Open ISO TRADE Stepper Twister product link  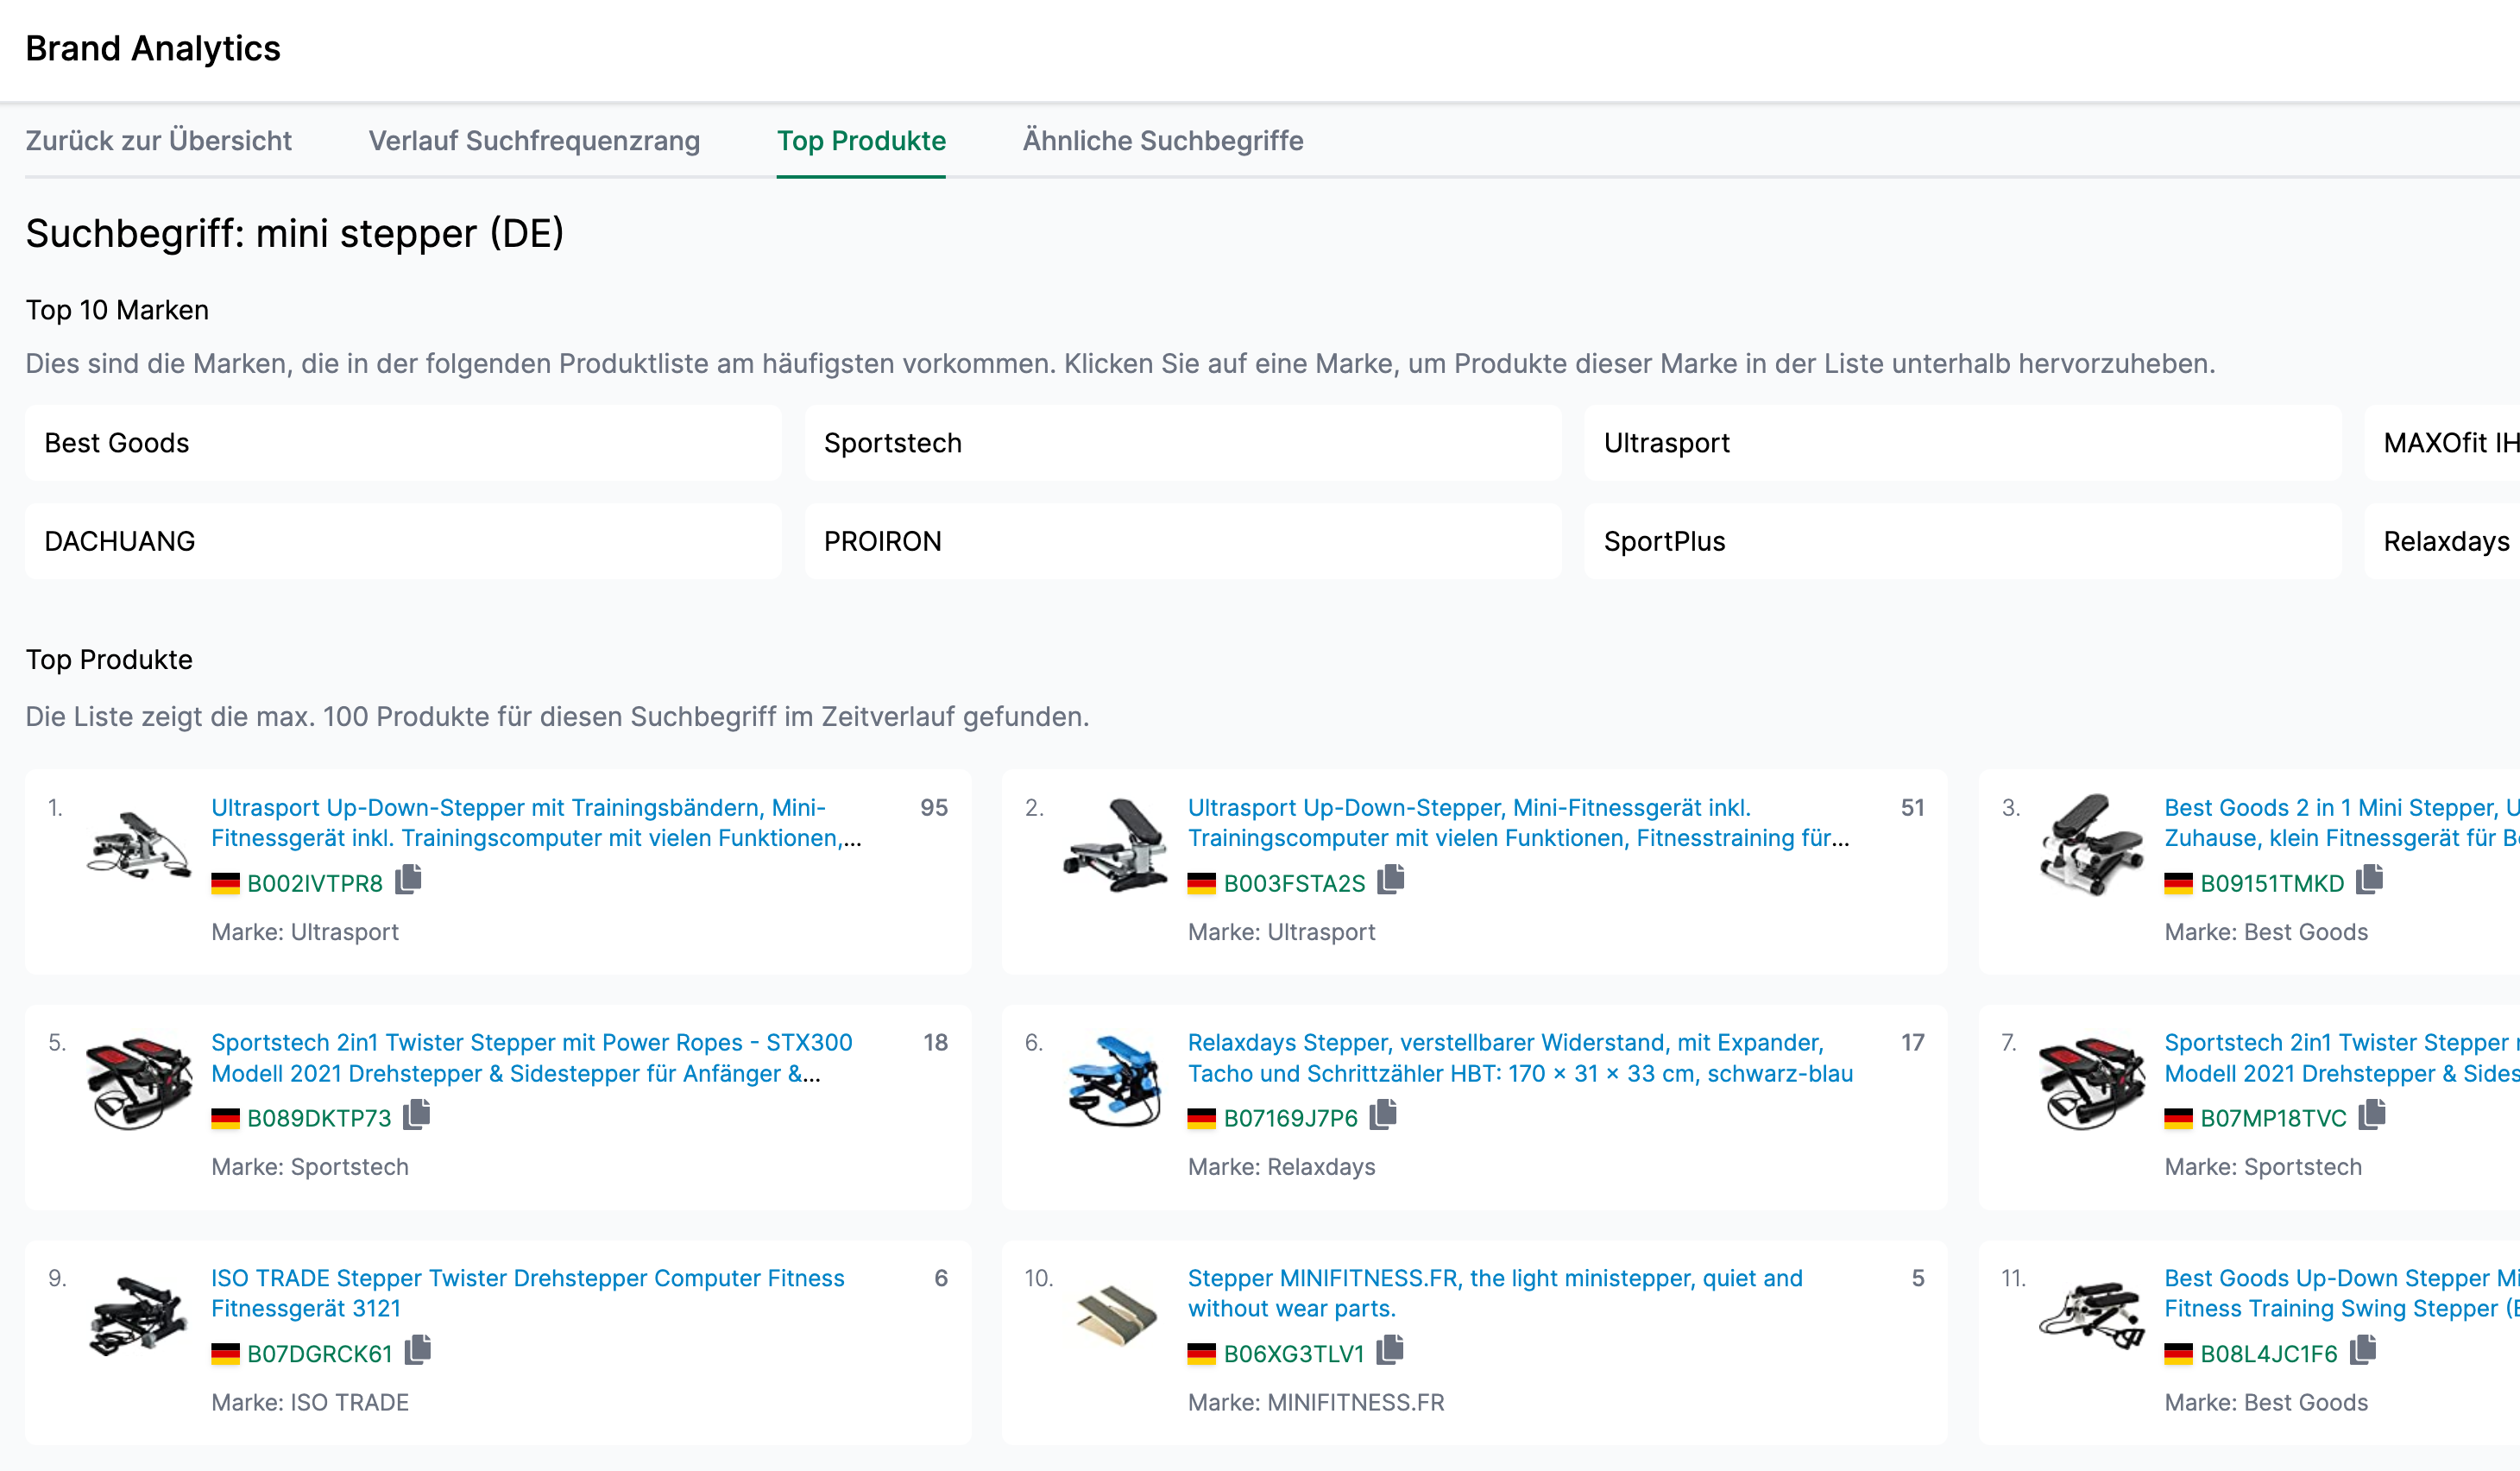pos(527,1293)
